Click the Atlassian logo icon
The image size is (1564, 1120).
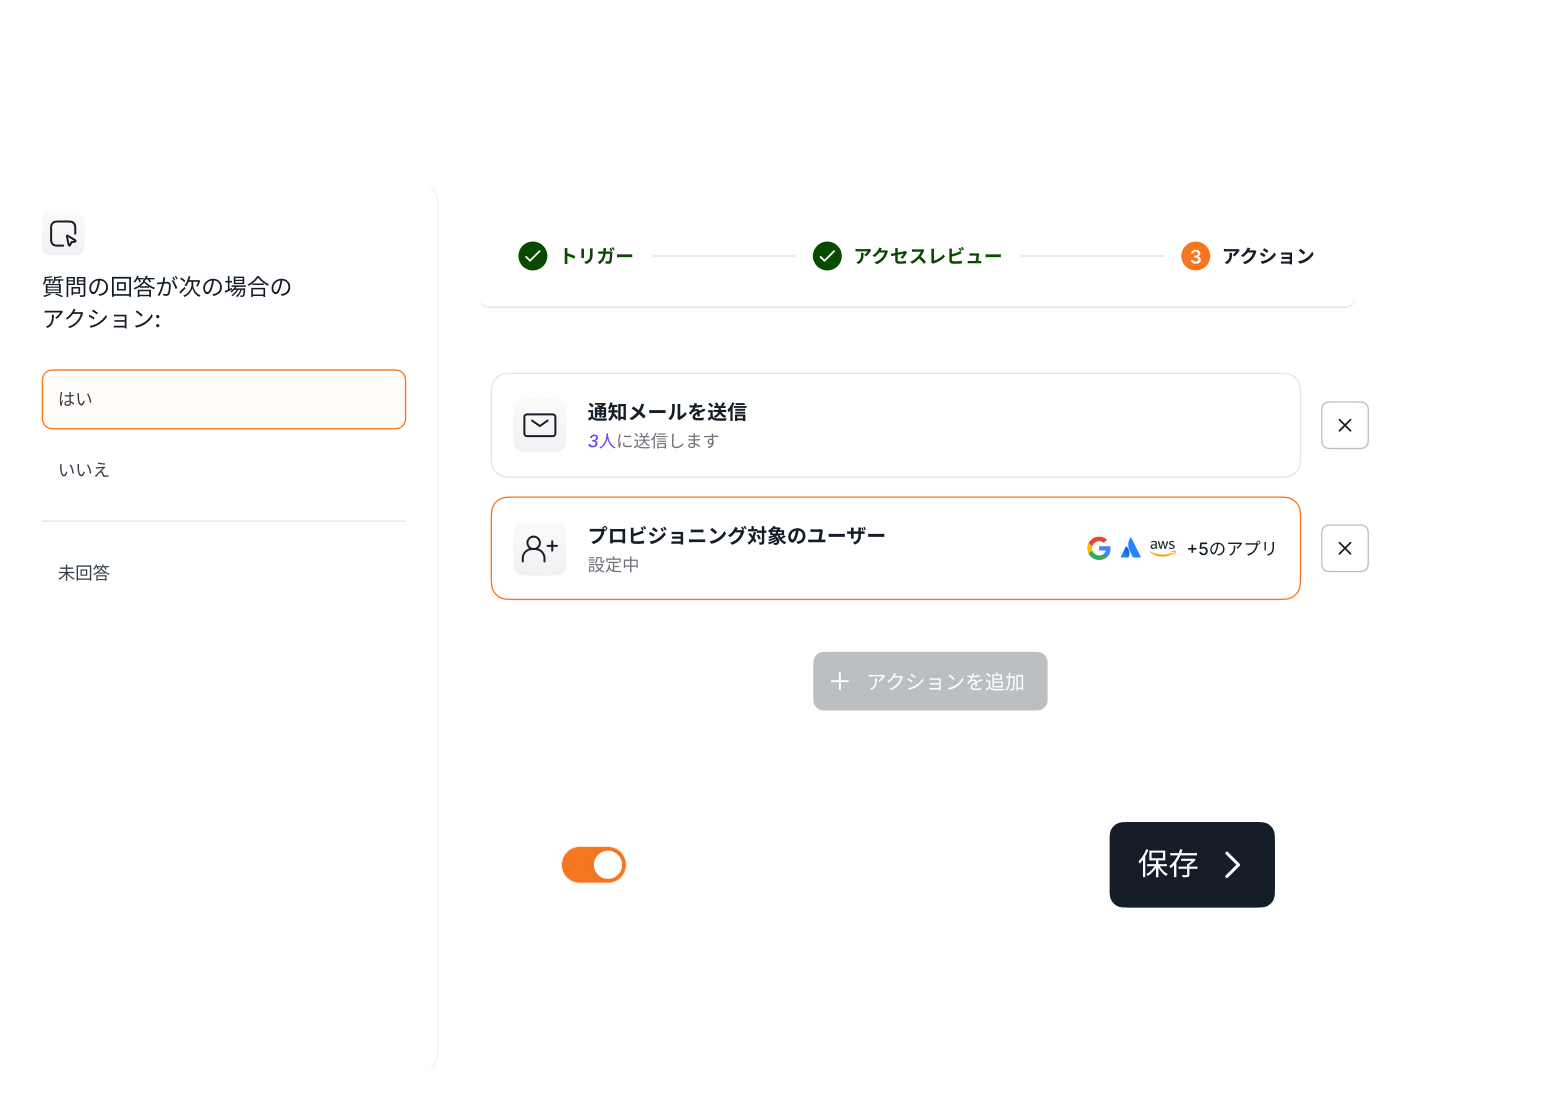[1131, 548]
